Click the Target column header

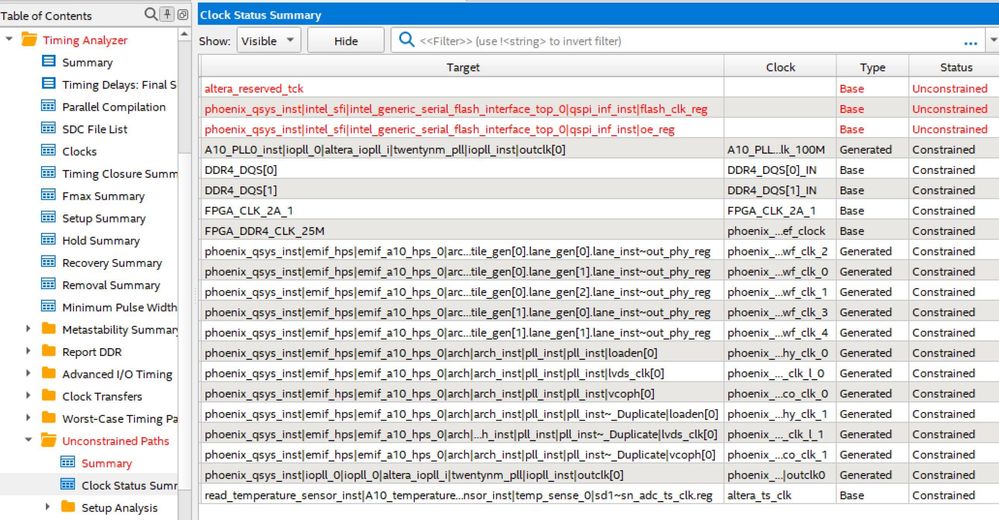[462, 67]
